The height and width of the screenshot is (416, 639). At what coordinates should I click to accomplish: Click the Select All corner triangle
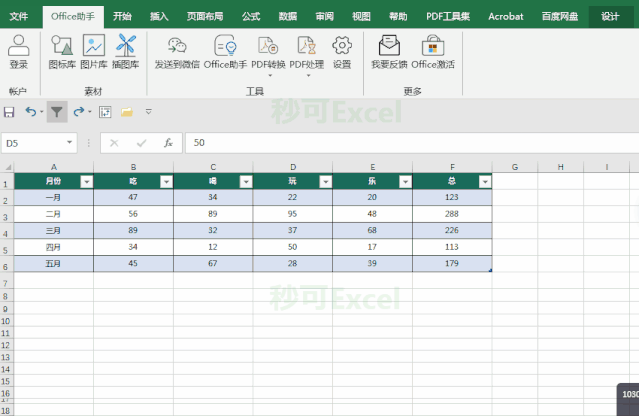[8, 167]
